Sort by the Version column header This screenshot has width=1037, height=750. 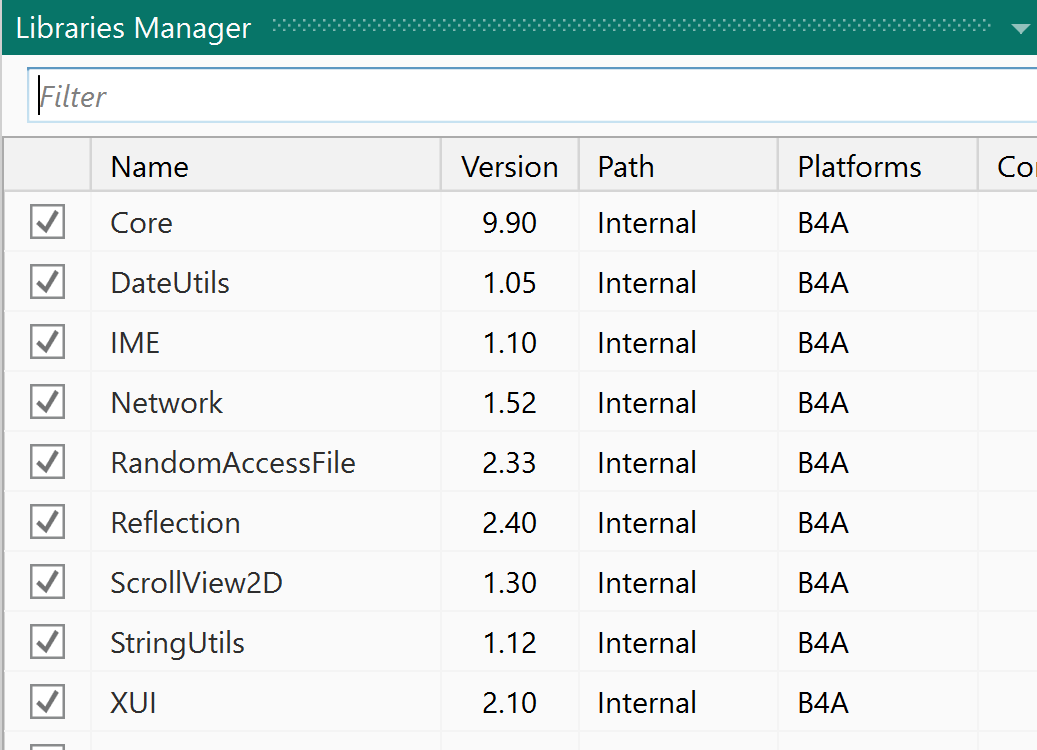click(509, 166)
